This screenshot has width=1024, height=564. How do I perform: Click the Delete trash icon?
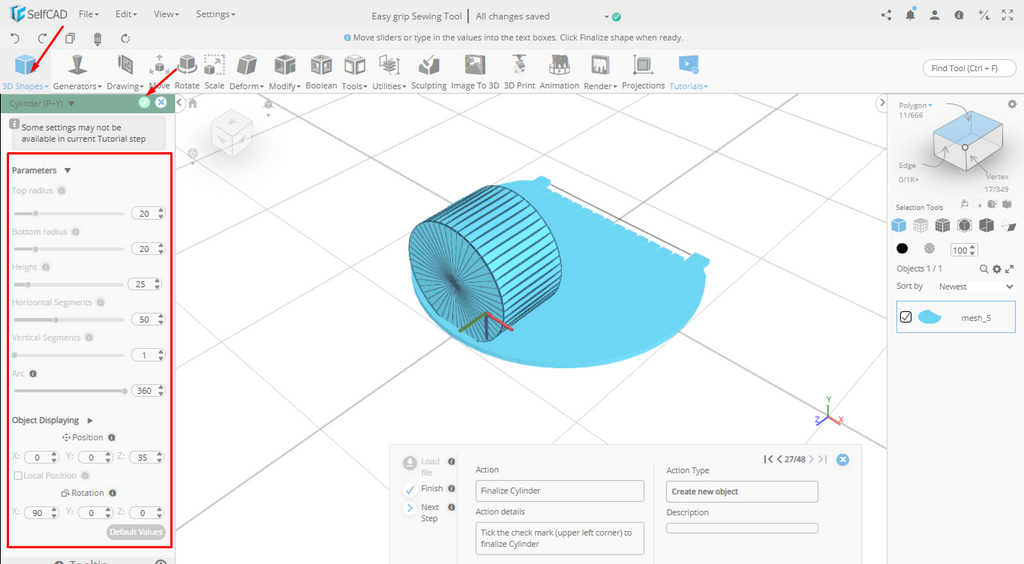[x=97, y=39]
